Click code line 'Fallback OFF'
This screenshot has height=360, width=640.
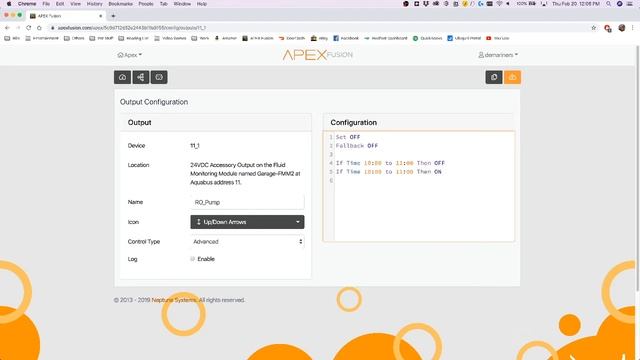coord(357,146)
